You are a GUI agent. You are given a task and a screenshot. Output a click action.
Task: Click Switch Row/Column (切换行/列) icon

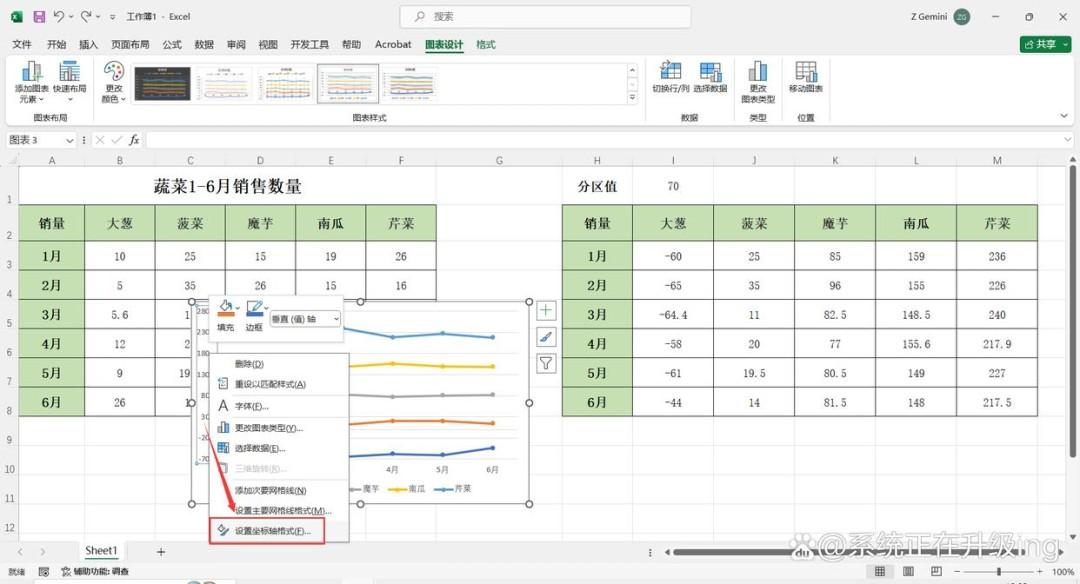(x=670, y=71)
